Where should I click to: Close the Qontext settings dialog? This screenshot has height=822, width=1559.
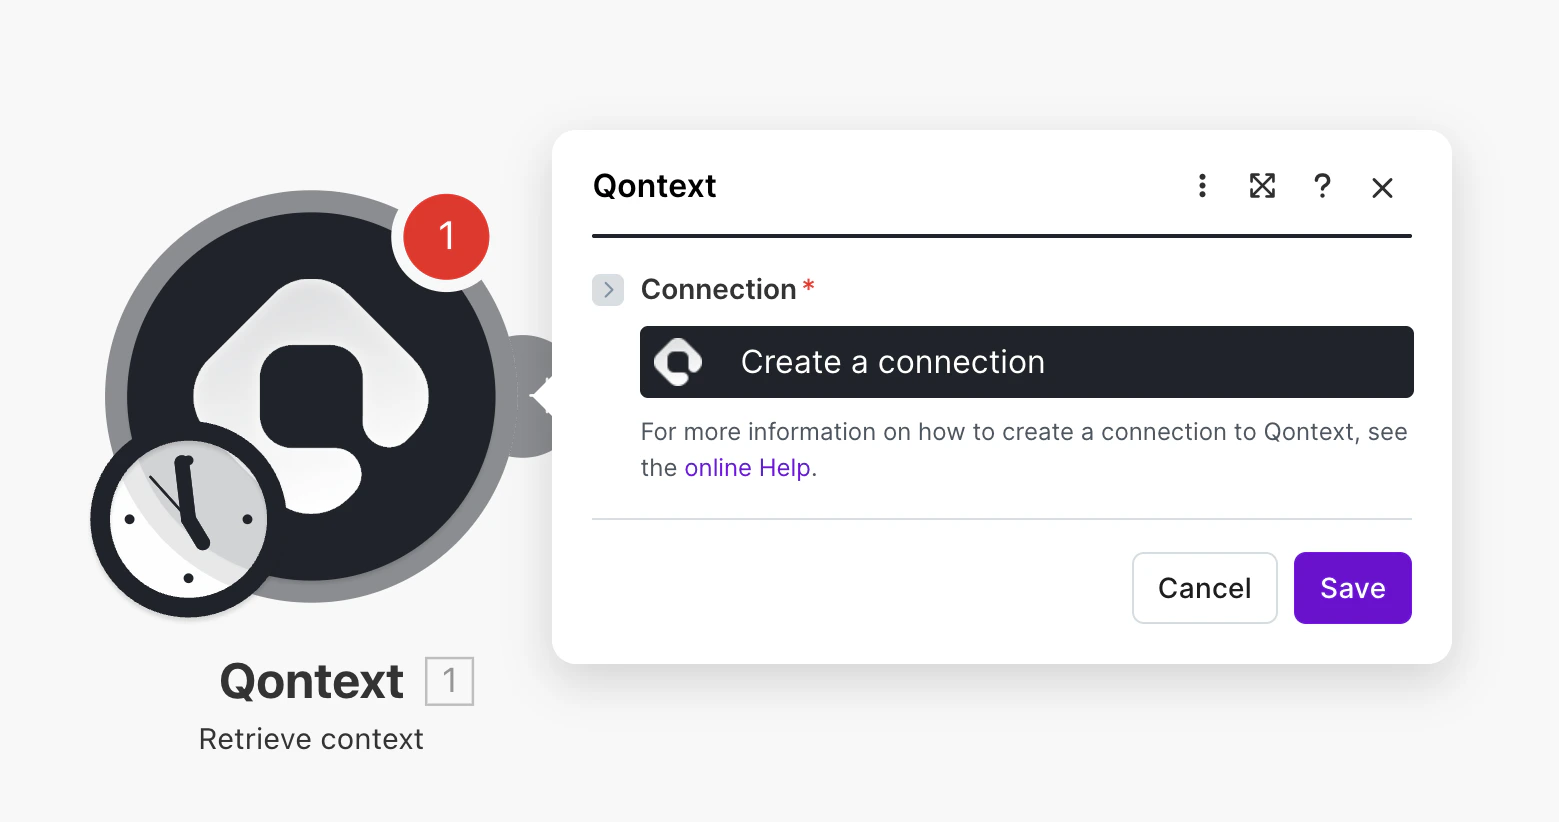click(x=1382, y=187)
